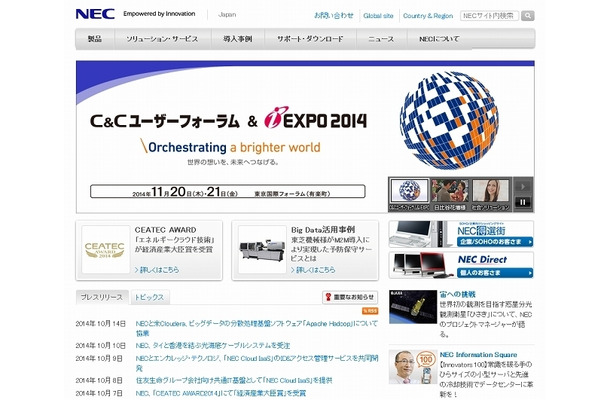Open the CEATEC AWARD2014 経済産業大臣賞 release

point(221,393)
